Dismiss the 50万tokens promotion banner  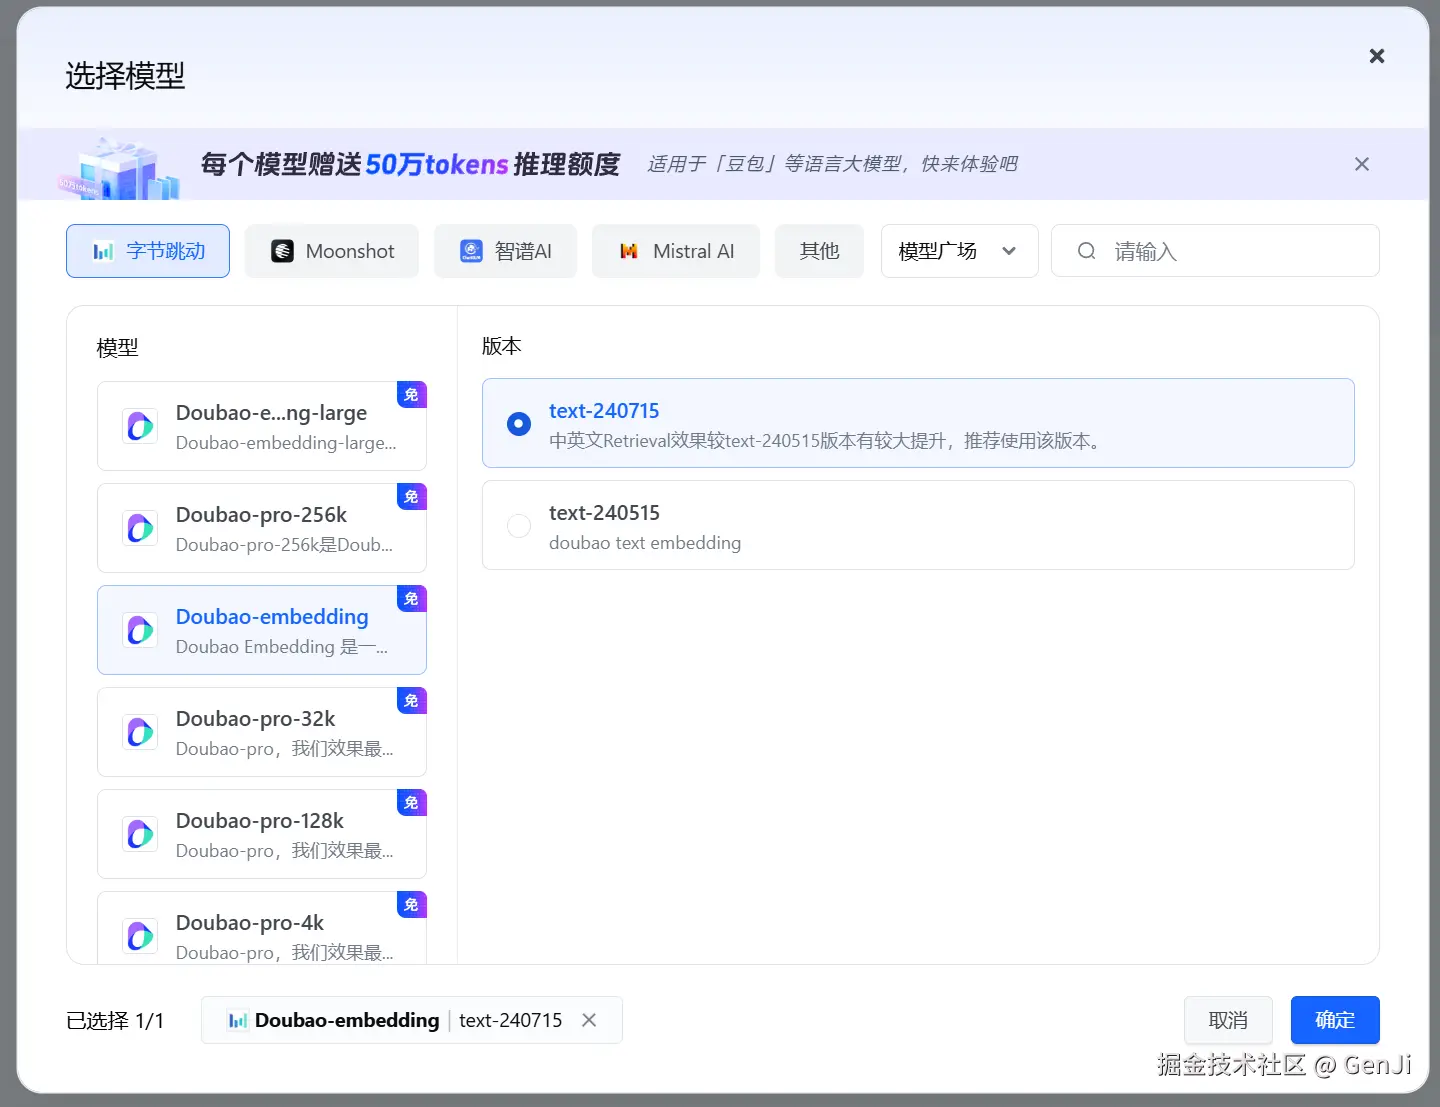click(1361, 164)
